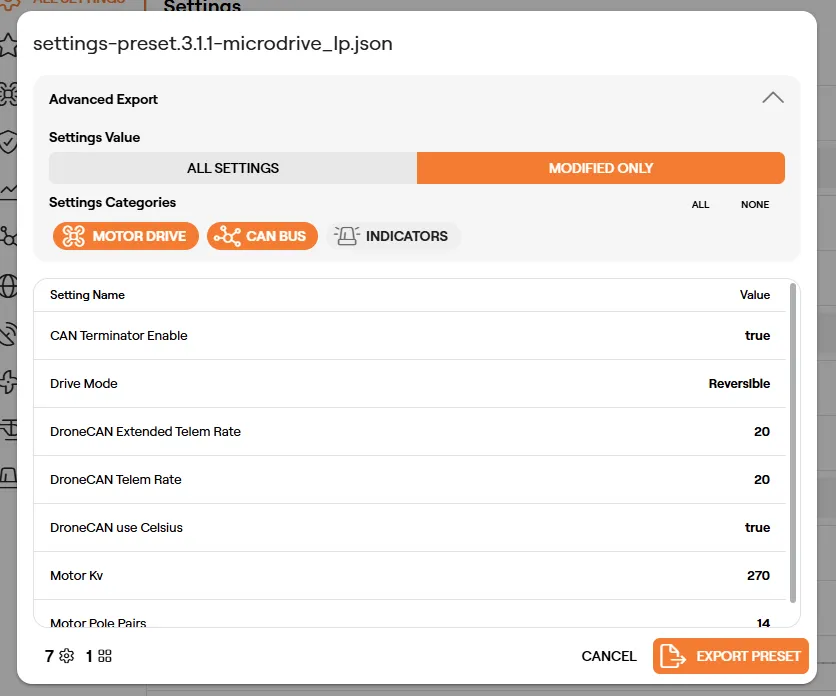Viewport: 836px width, 696px height.
Task: Click the true value for DroneCAN use Celsius
Action: 757,527
